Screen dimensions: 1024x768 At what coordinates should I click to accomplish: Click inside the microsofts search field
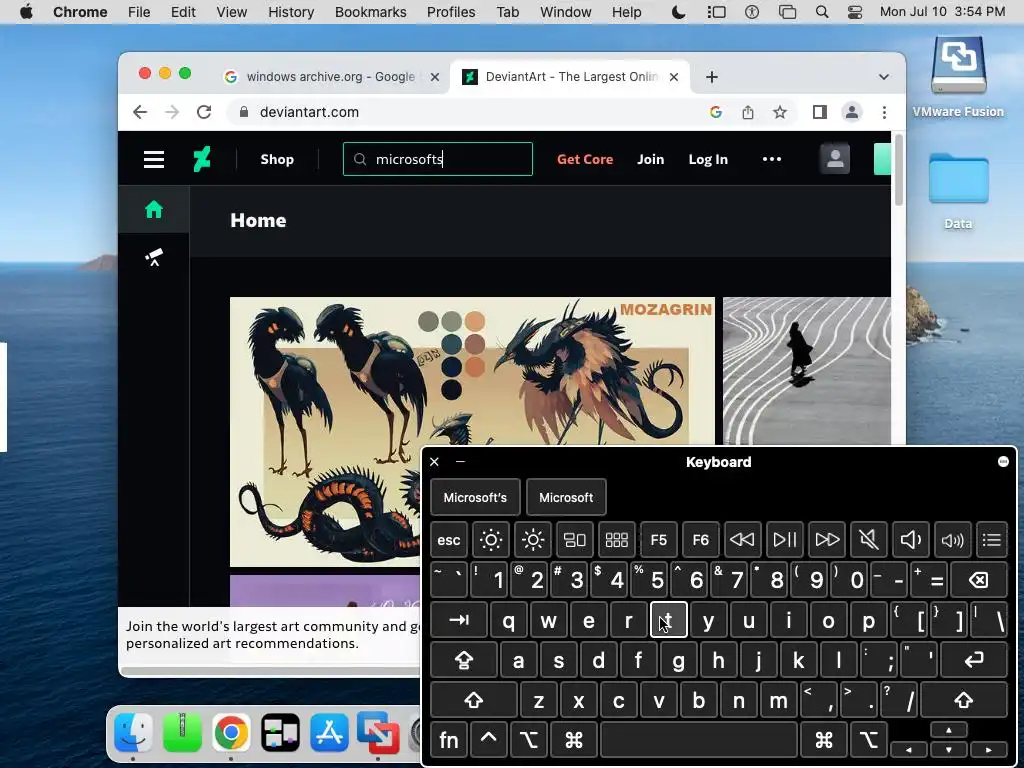[438, 159]
